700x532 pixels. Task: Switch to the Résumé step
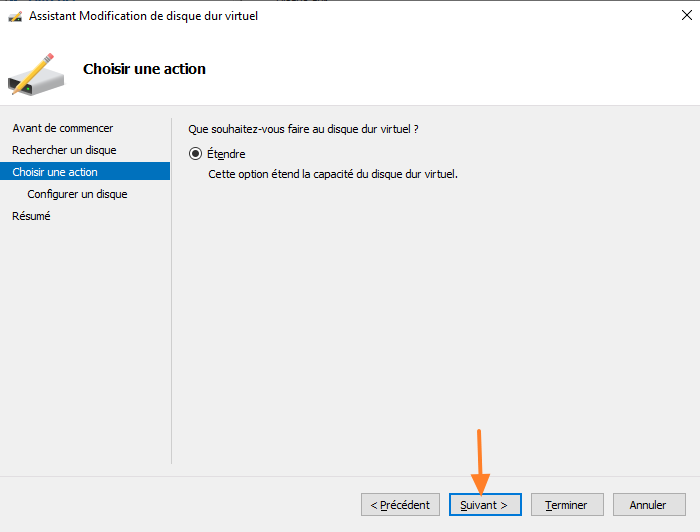(x=31, y=216)
